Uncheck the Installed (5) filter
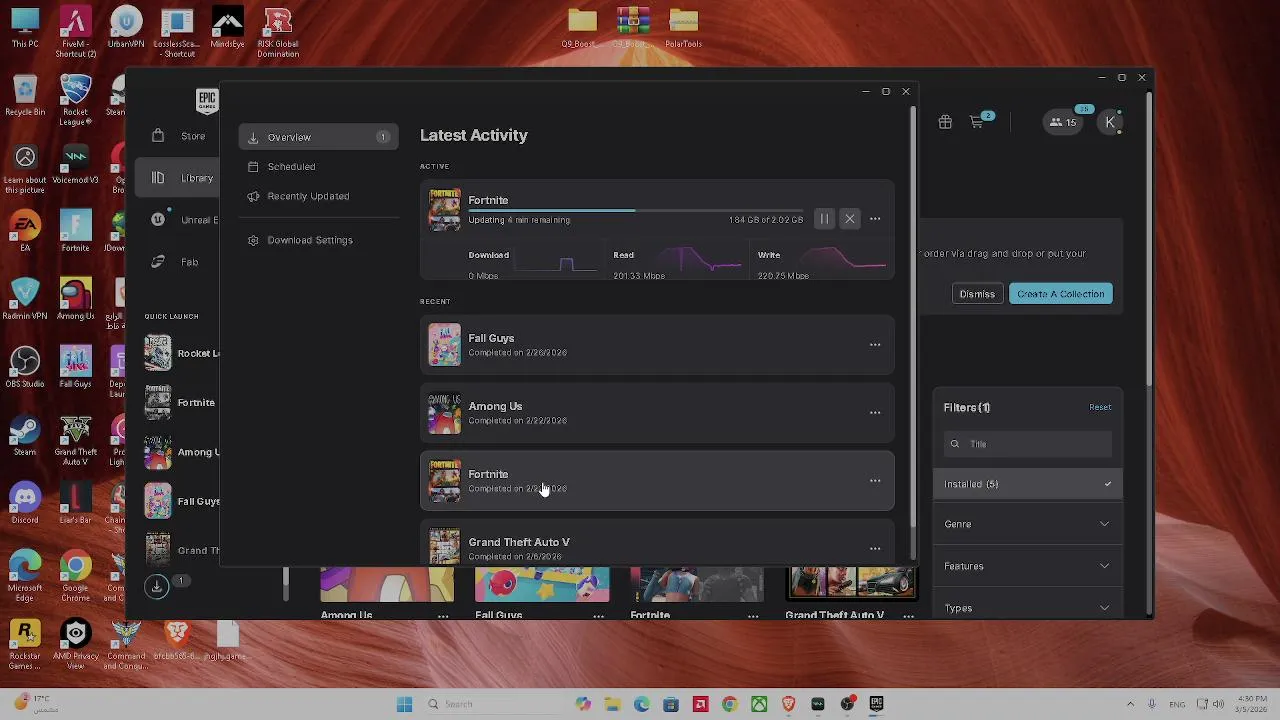The width and height of the screenshot is (1280, 720). point(1028,484)
